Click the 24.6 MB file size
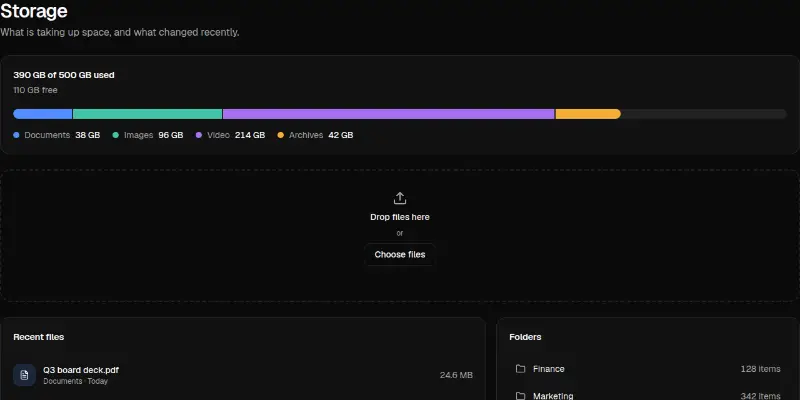 [456, 375]
